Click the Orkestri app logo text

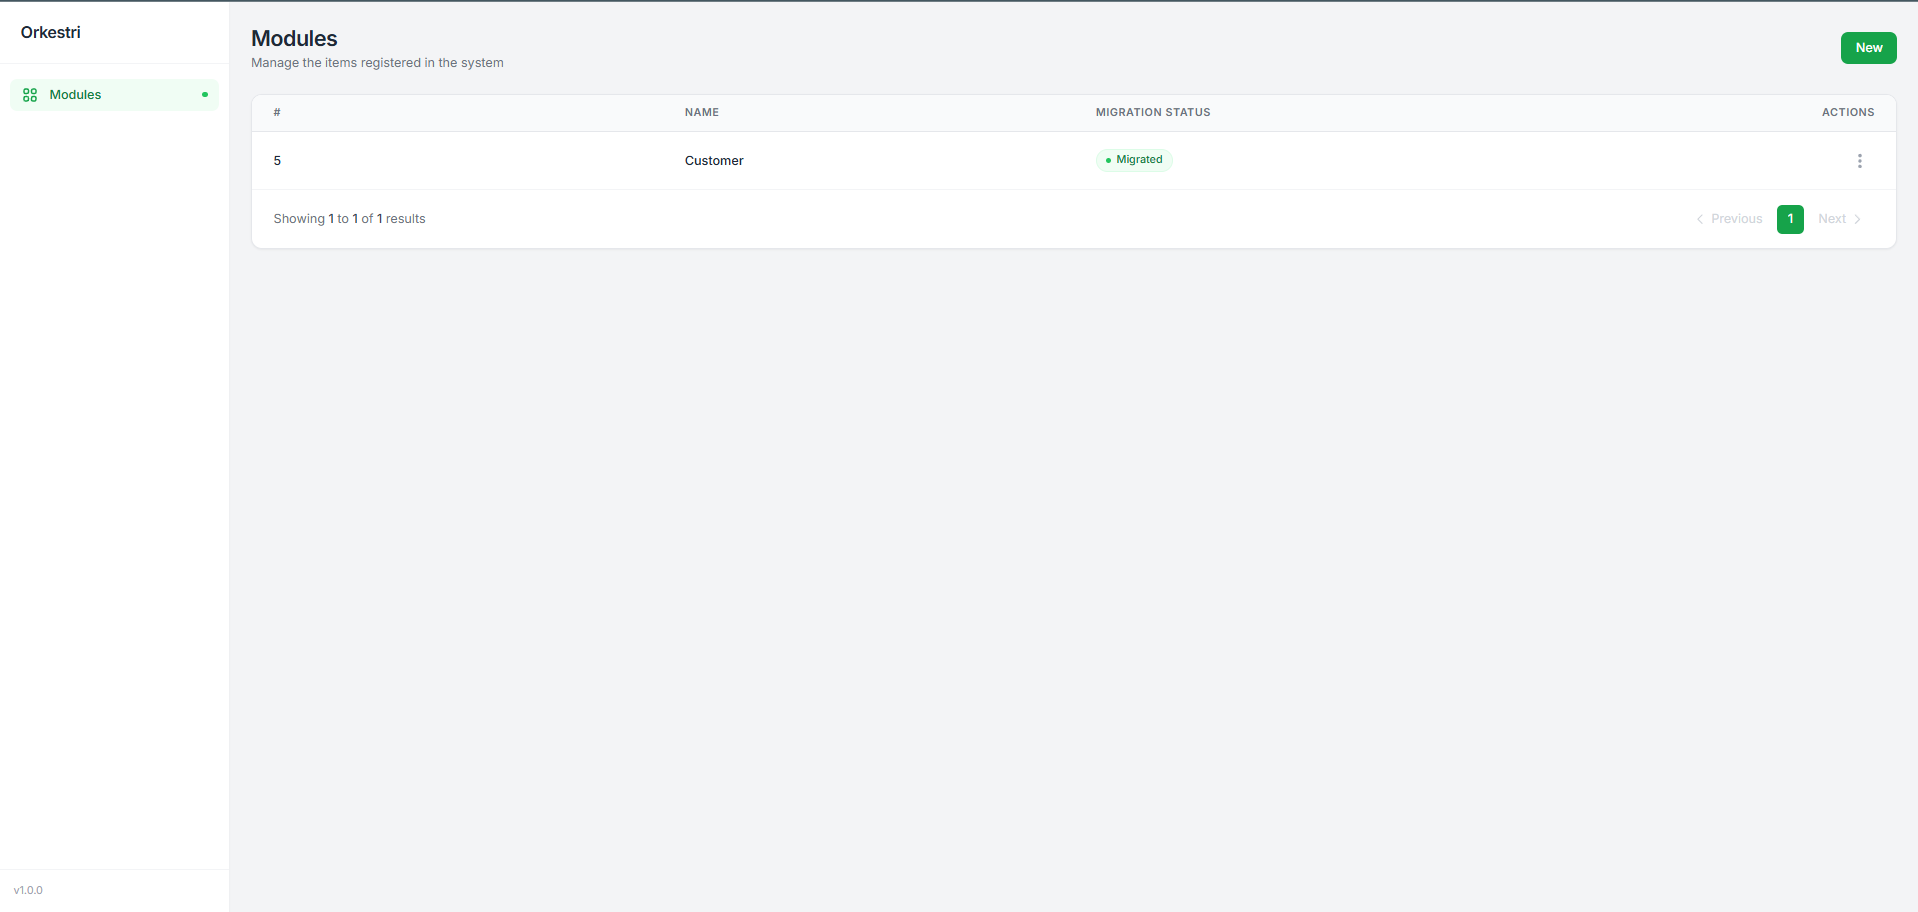coord(50,32)
